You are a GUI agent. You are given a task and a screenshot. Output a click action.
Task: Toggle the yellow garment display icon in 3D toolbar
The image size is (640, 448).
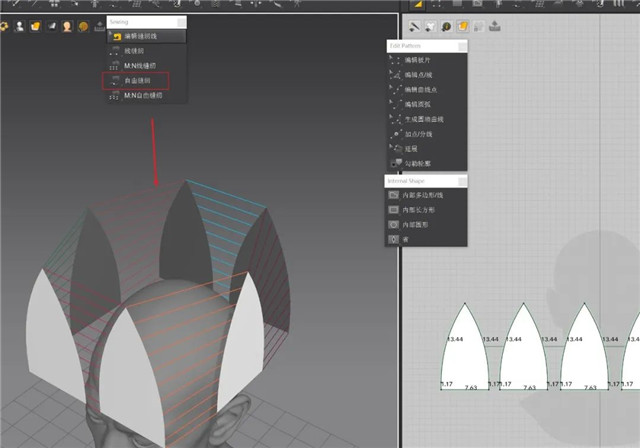[34, 26]
